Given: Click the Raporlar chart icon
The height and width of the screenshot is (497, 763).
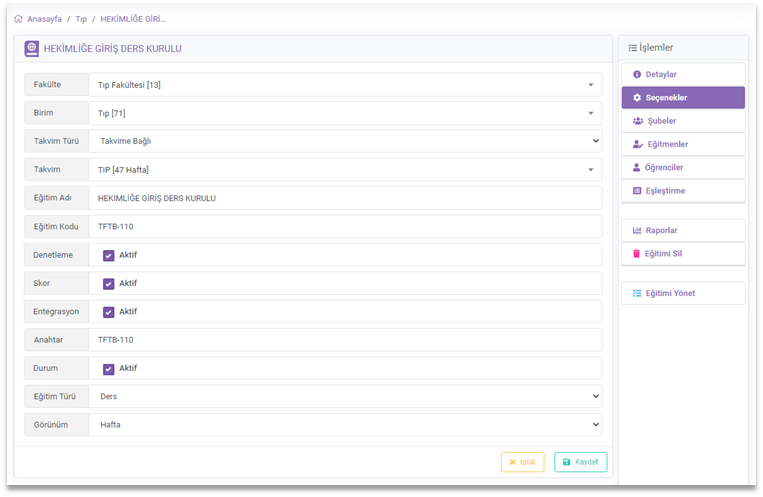Looking at the screenshot, I should (x=637, y=231).
